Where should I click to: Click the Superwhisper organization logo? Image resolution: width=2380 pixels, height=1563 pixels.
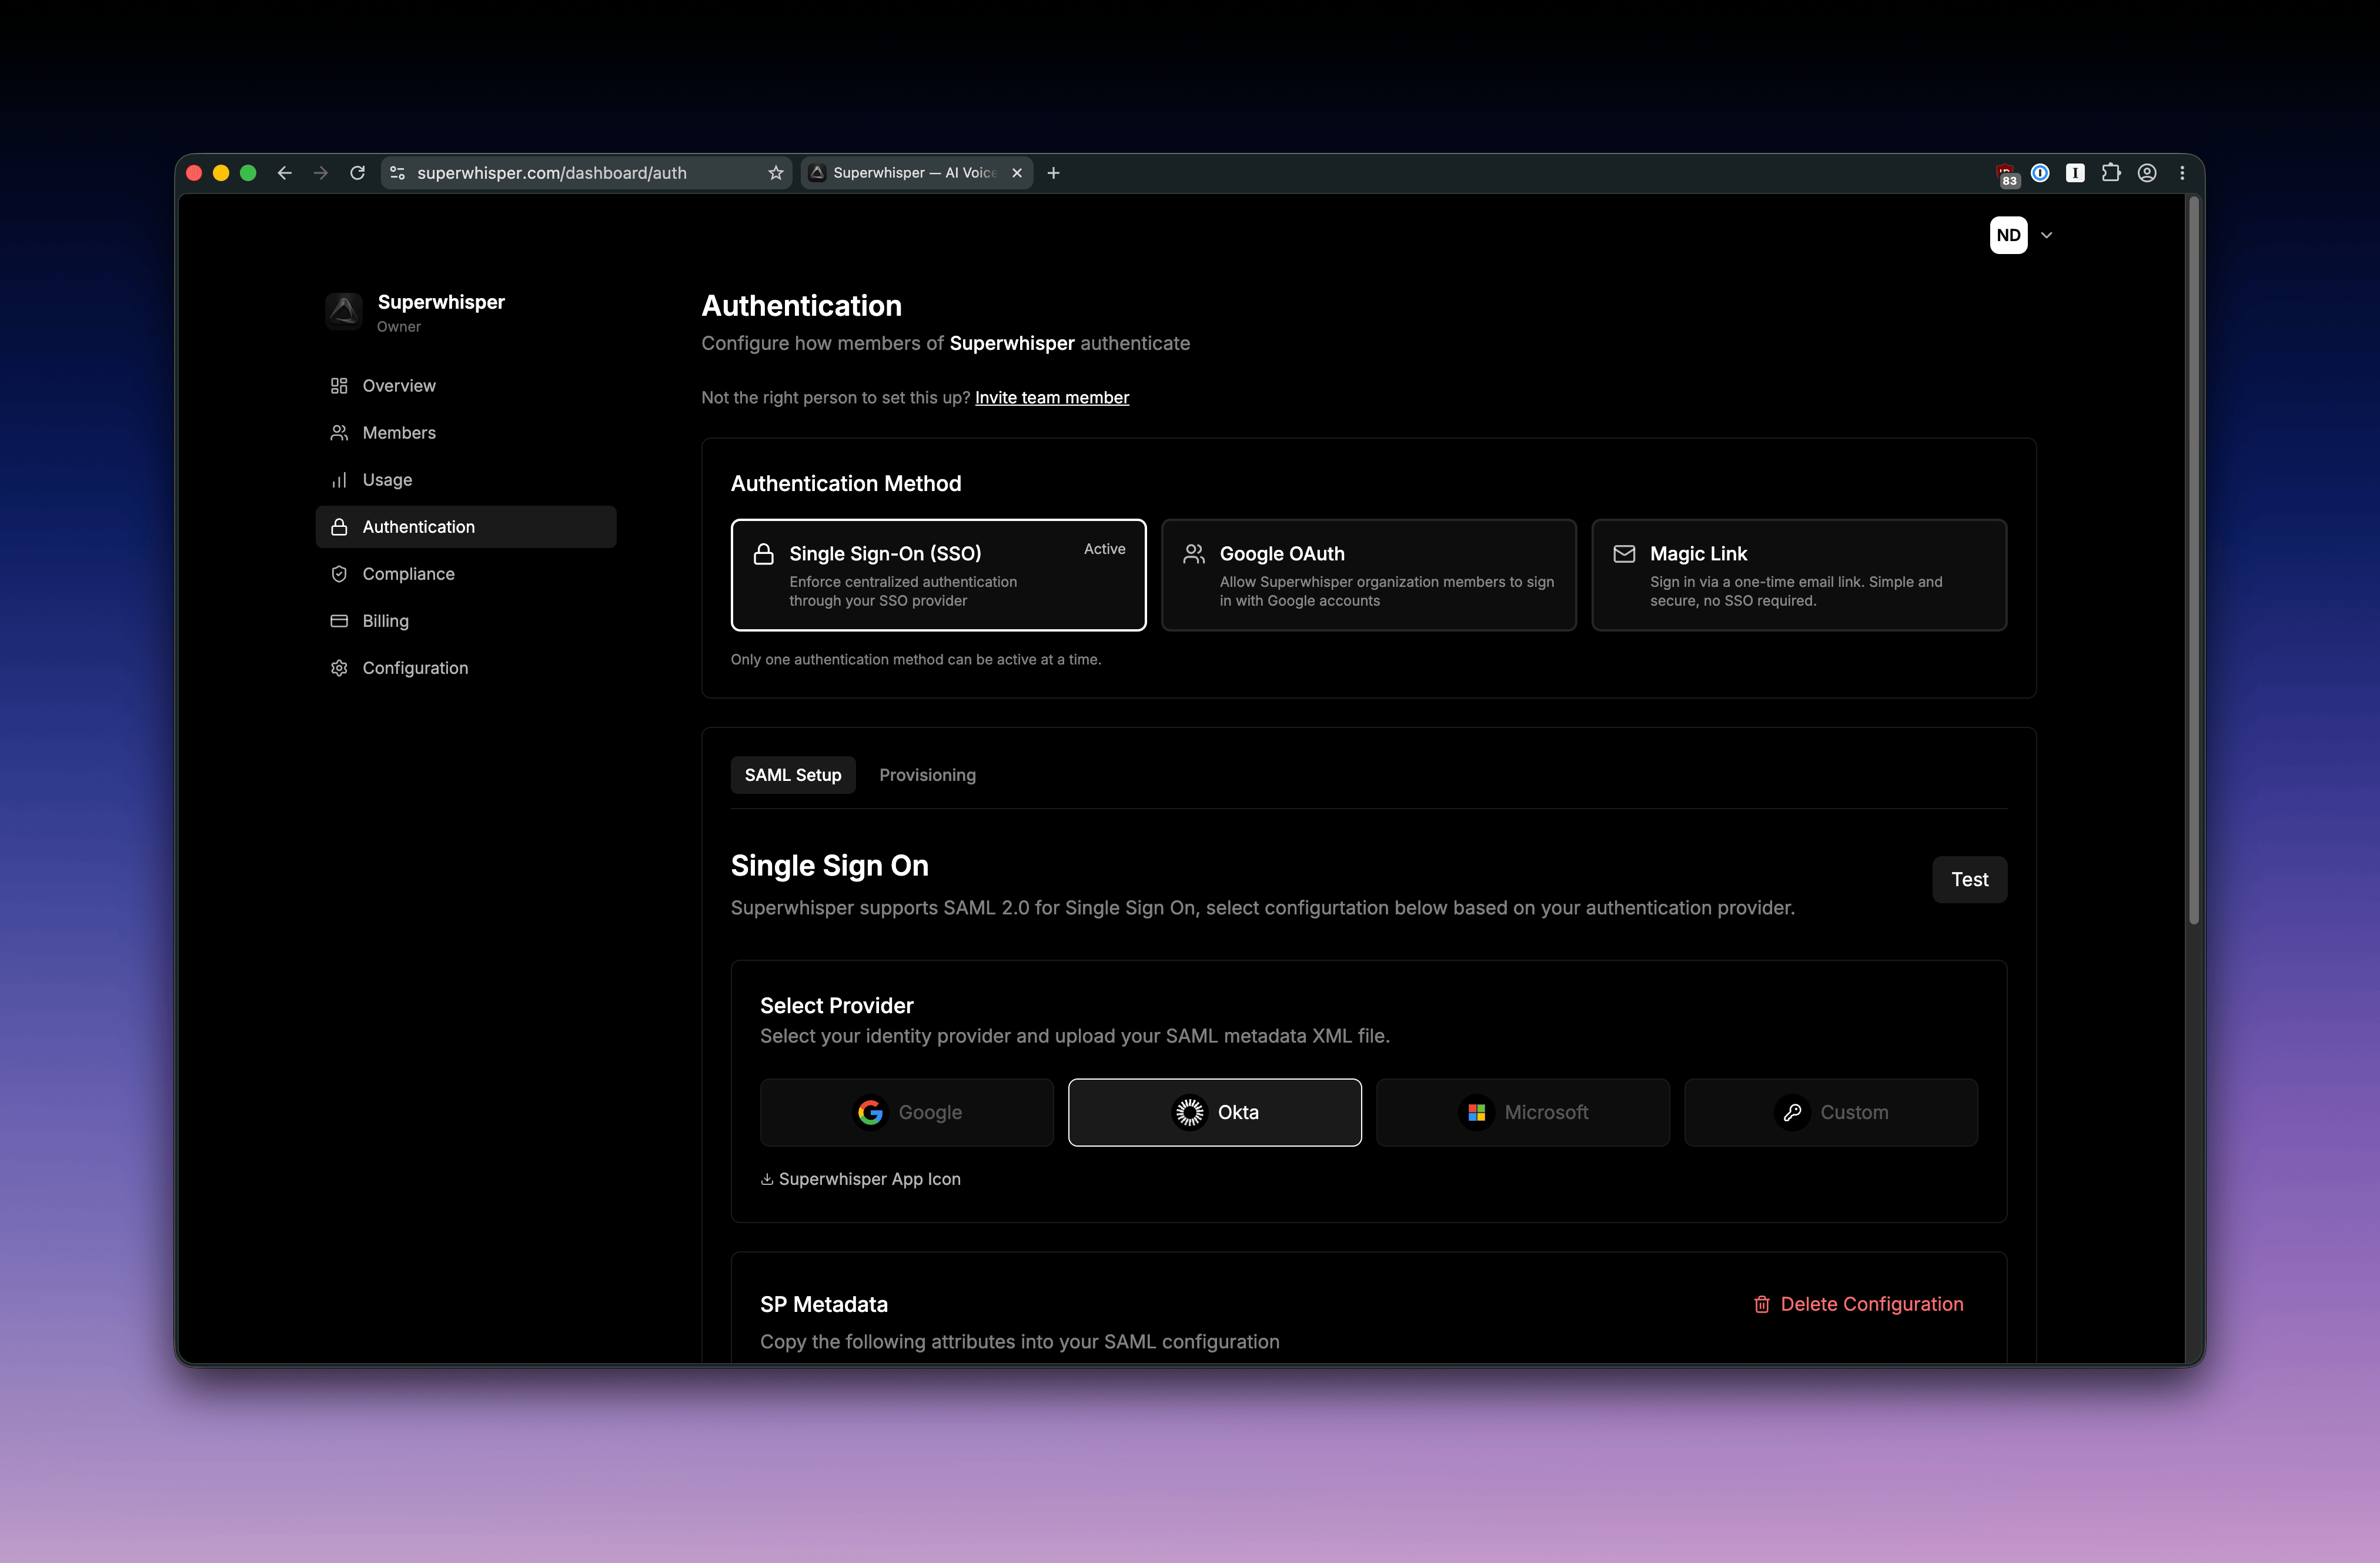coord(344,311)
